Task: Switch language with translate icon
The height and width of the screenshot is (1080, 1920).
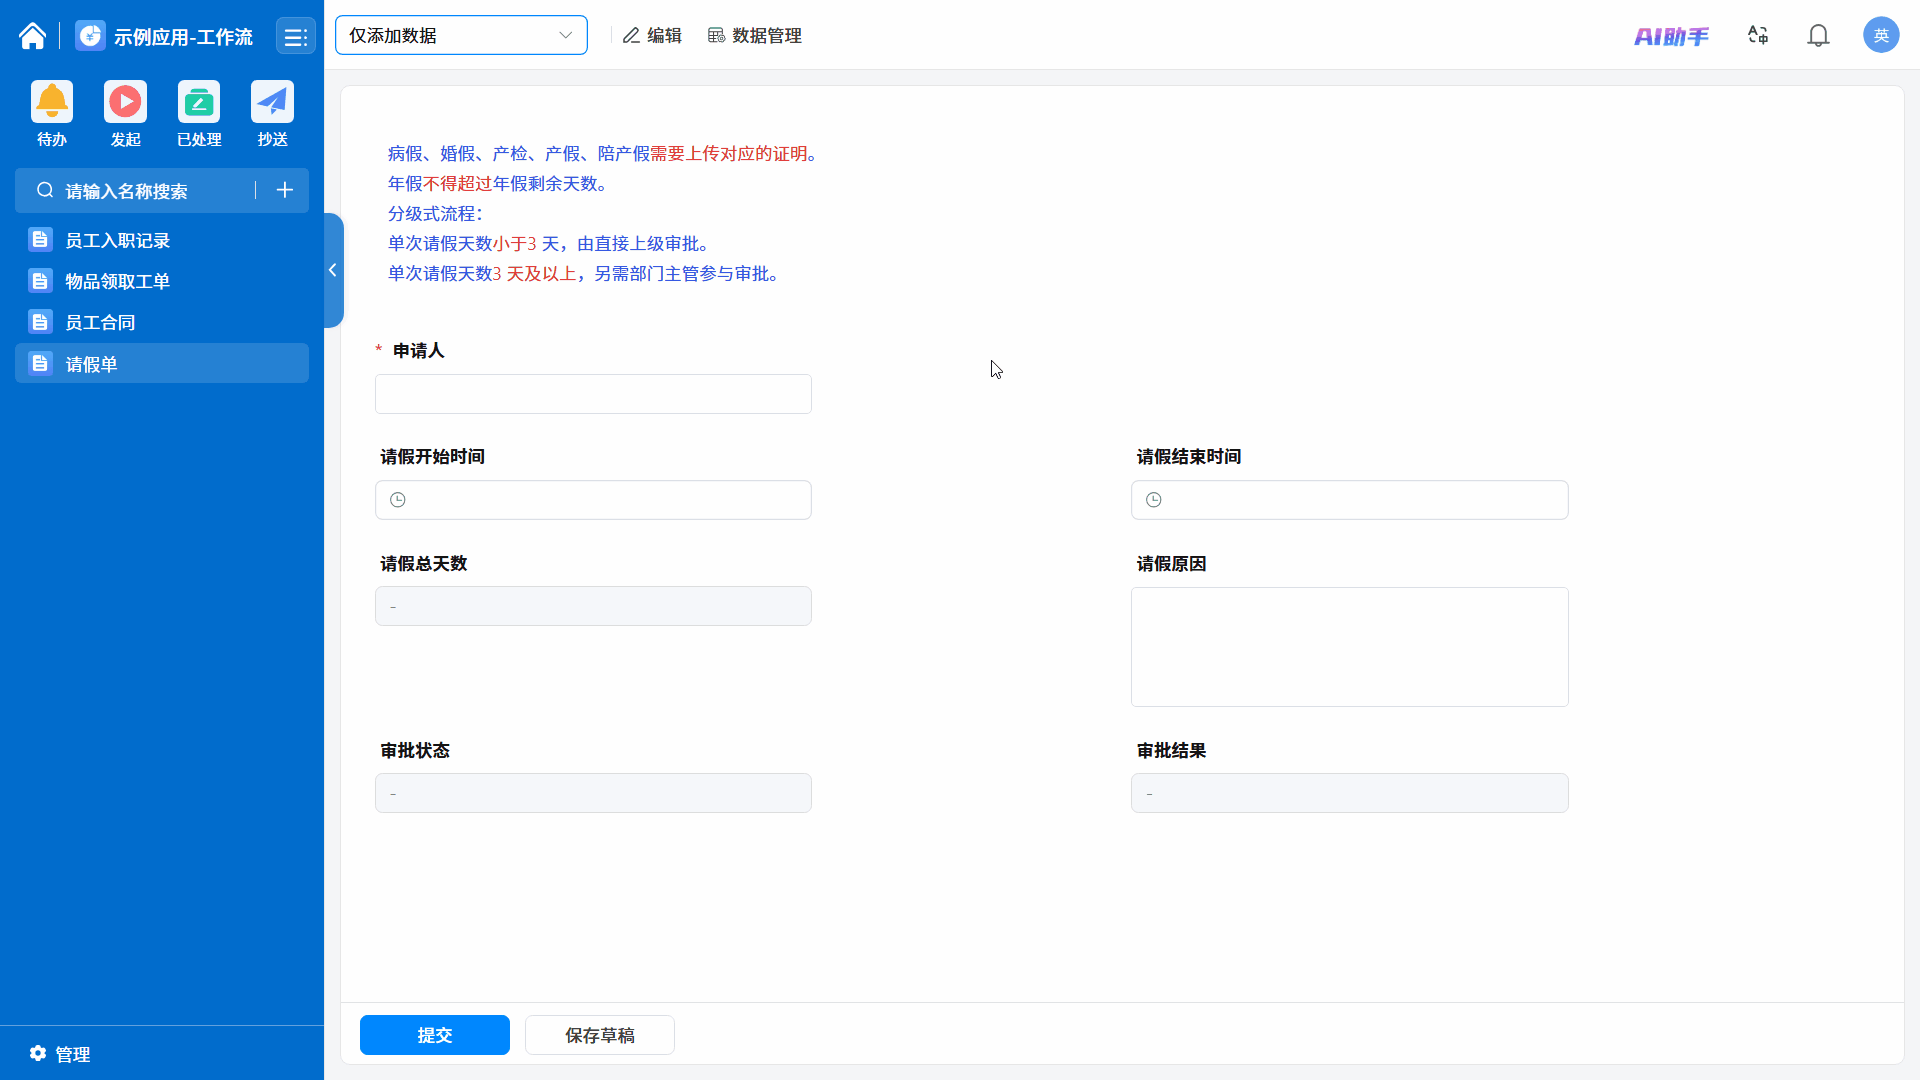Action: tap(1758, 36)
